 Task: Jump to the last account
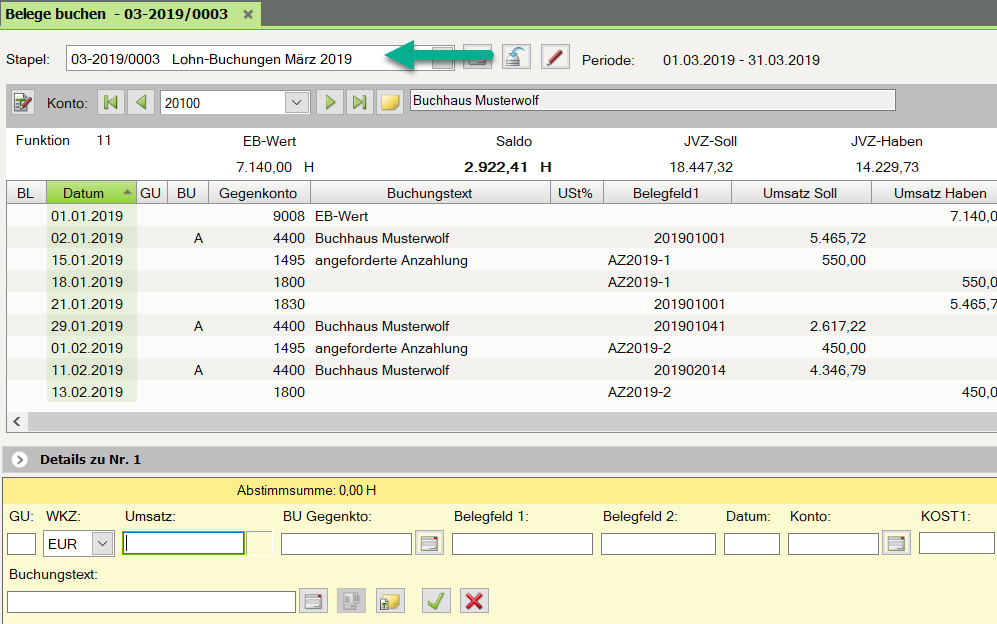pos(359,102)
